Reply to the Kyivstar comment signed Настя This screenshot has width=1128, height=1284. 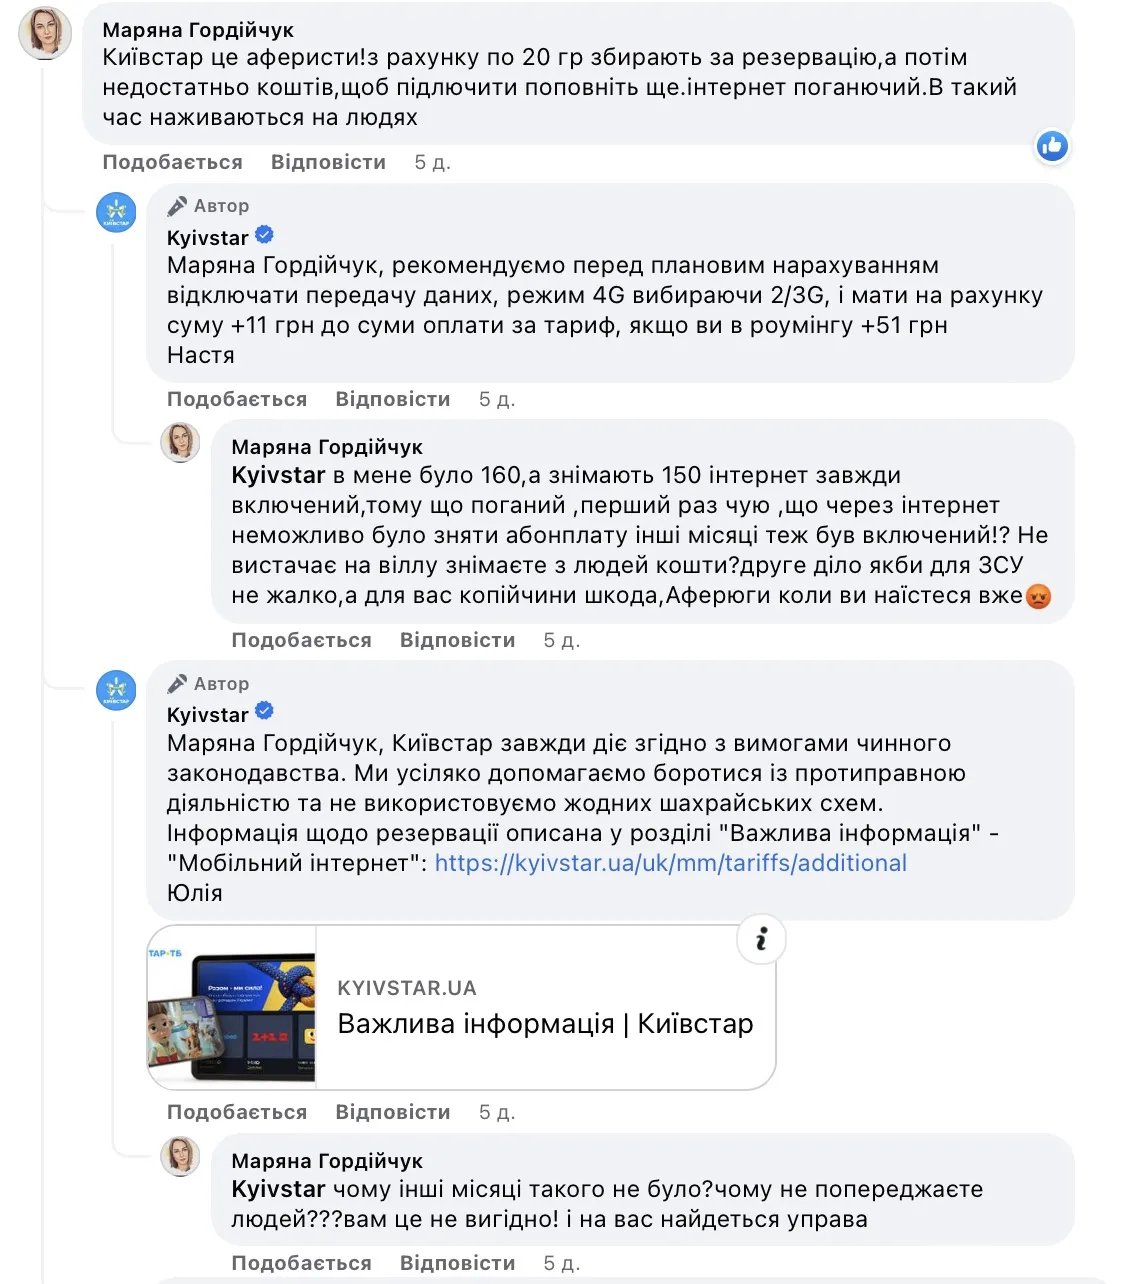point(392,399)
